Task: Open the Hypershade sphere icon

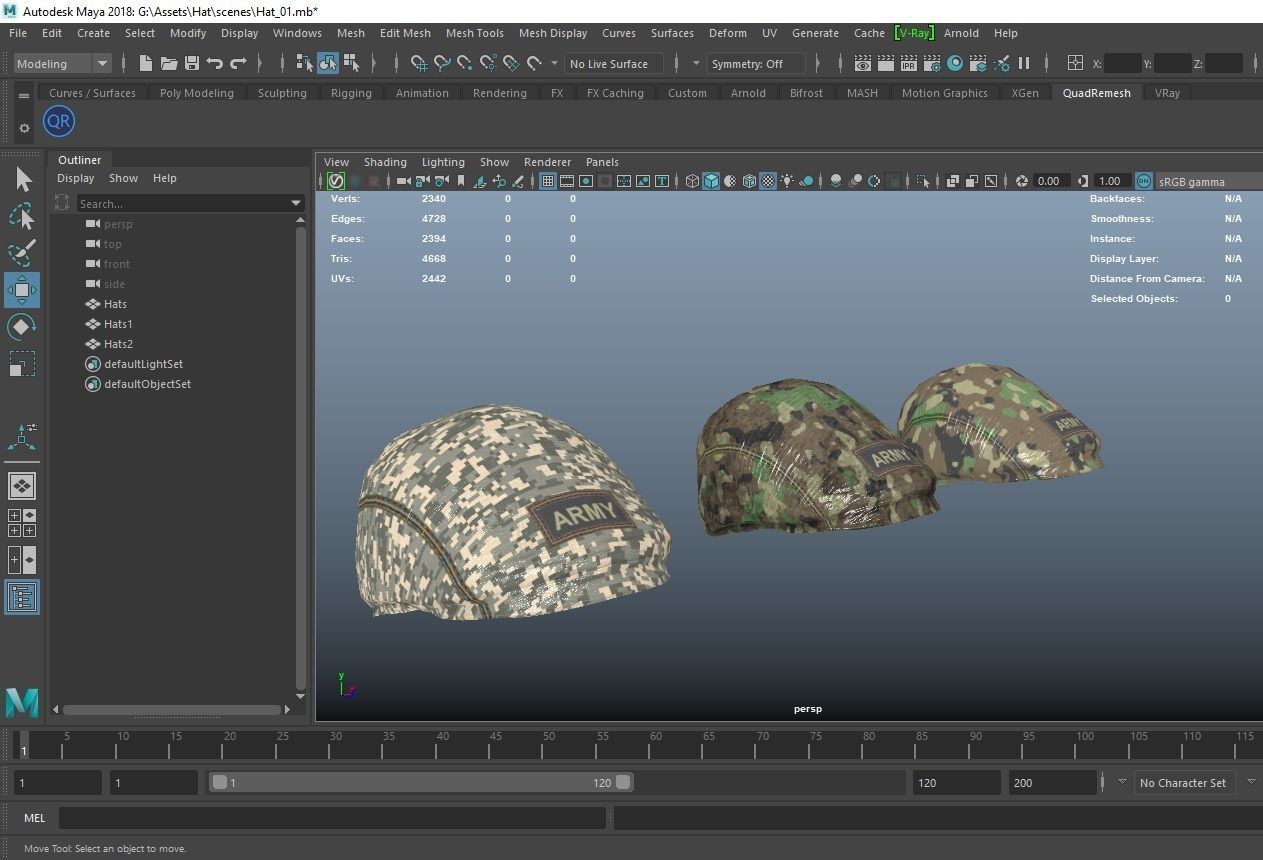Action: 955,63
